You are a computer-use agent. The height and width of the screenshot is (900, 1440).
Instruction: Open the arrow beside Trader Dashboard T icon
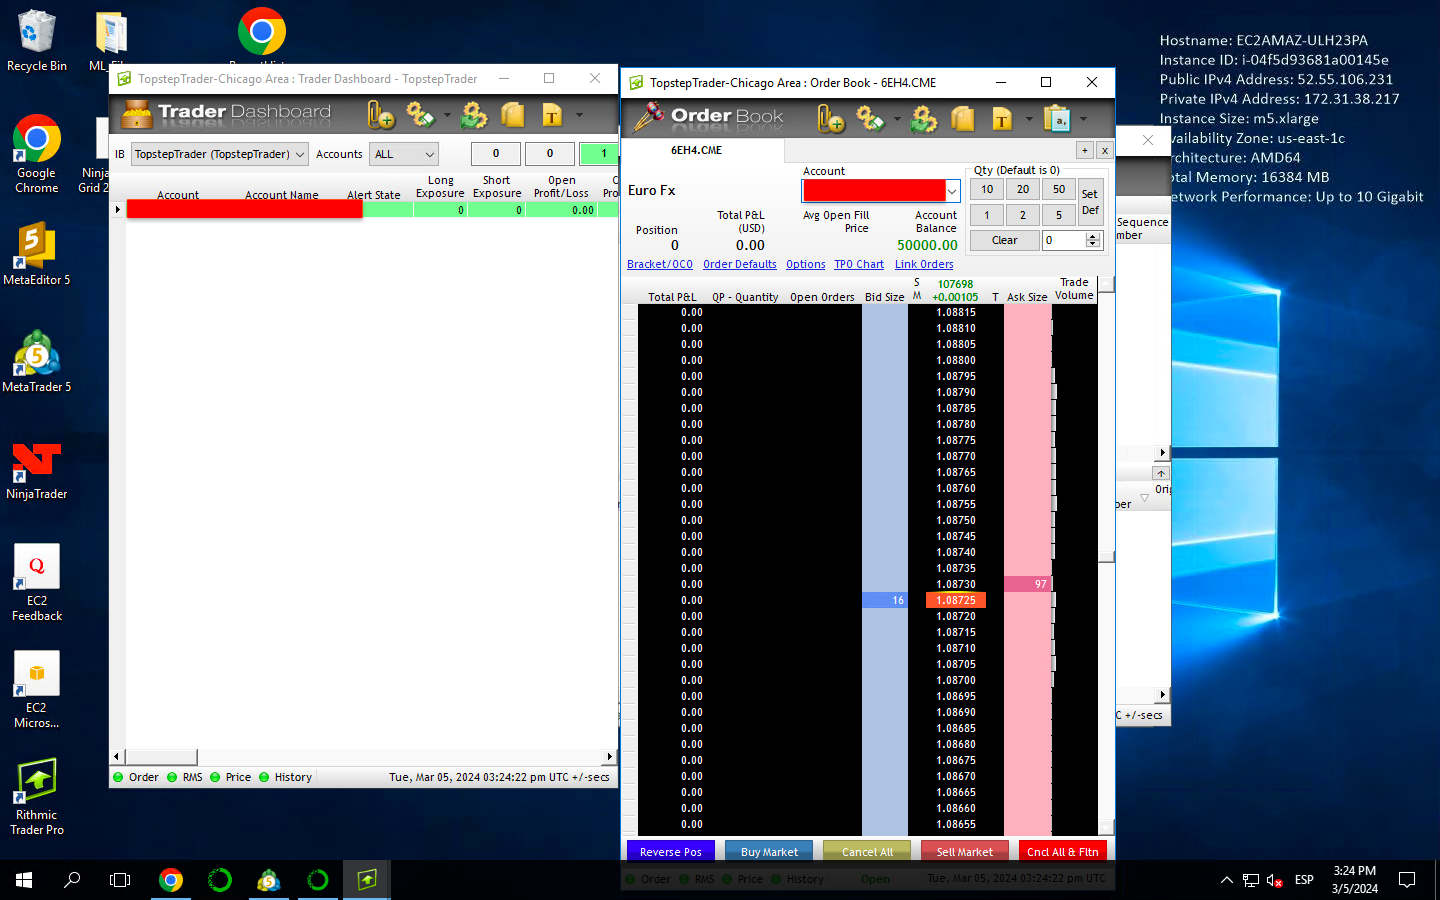[x=579, y=115]
